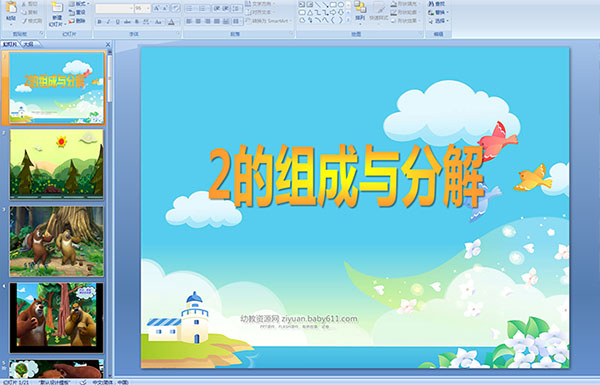
Task: Open the font name combo box
Action: (x=114, y=8)
